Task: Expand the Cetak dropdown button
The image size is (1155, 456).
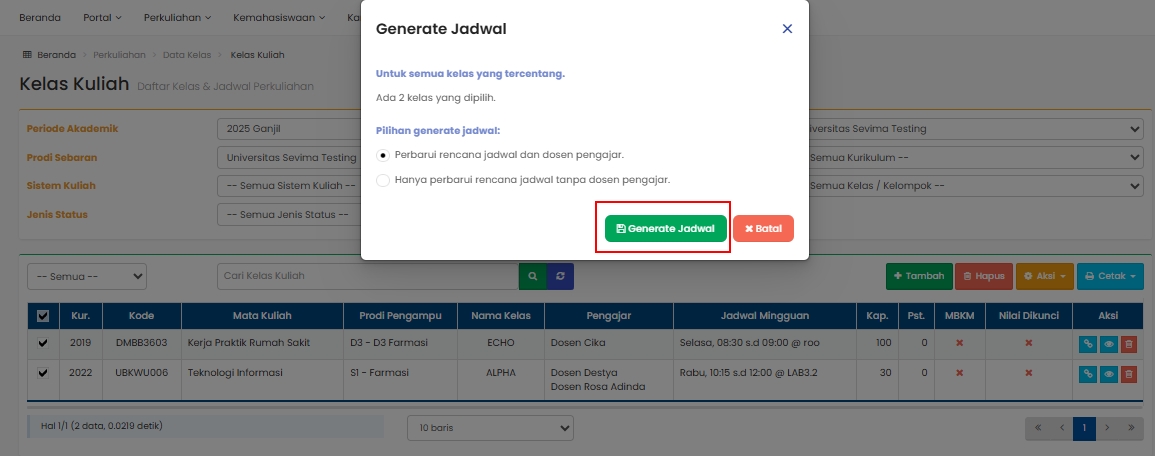Action: 1109,276
